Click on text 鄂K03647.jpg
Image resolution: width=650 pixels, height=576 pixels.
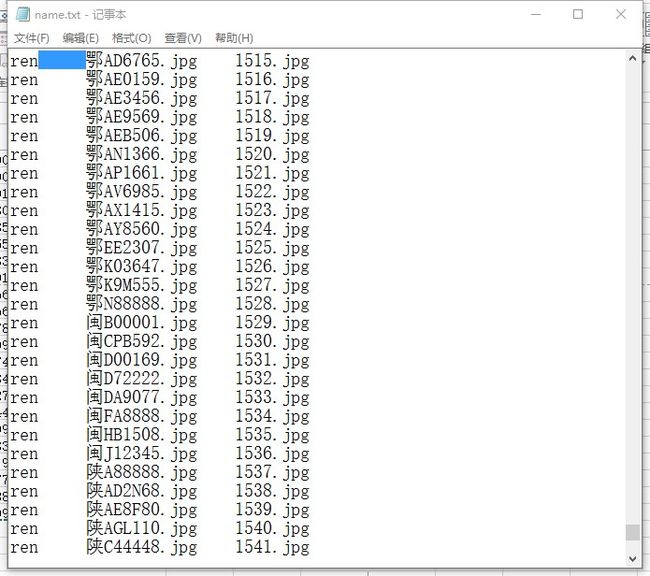click(142, 267)
